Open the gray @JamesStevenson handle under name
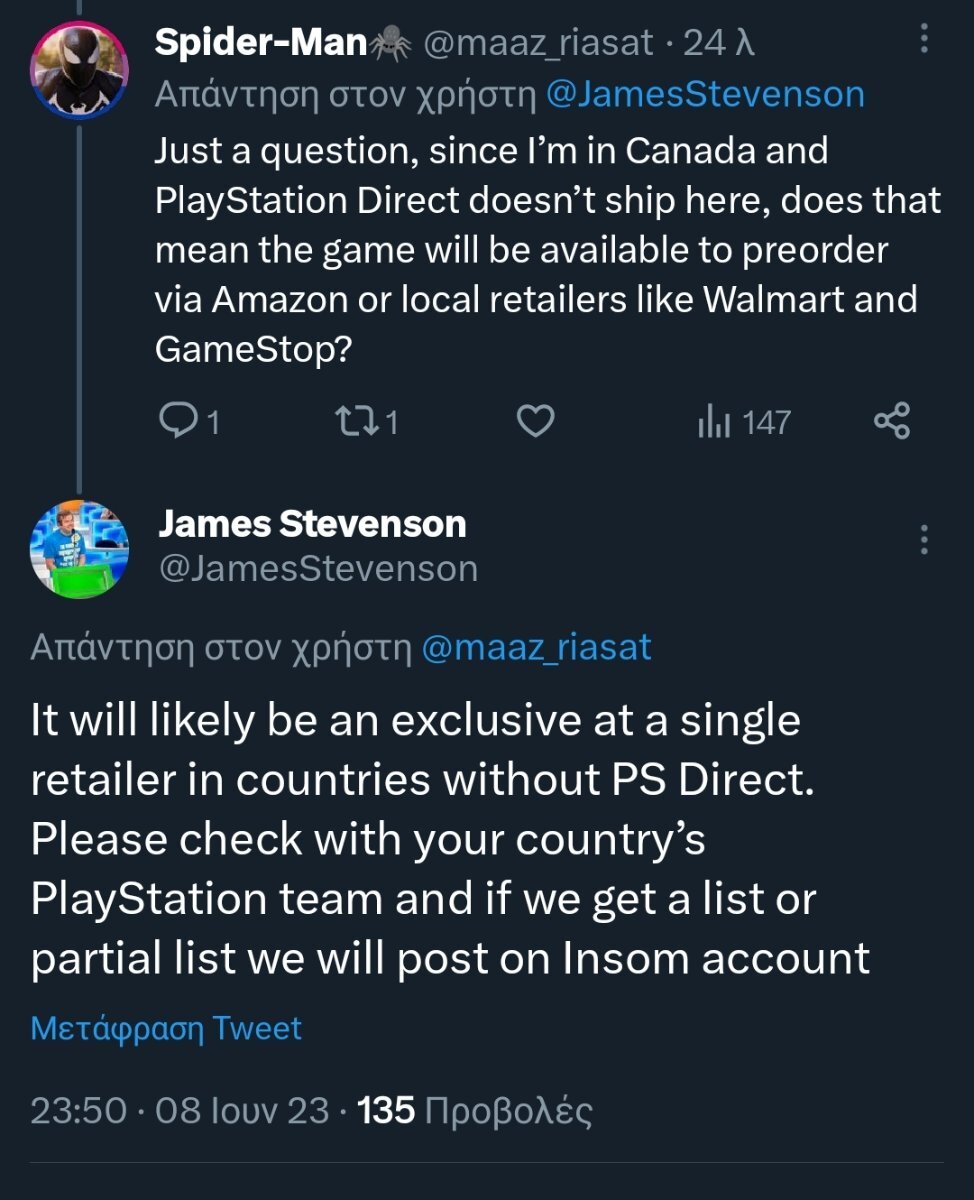This screenshot has width=974, height=1200. point(318,569)
